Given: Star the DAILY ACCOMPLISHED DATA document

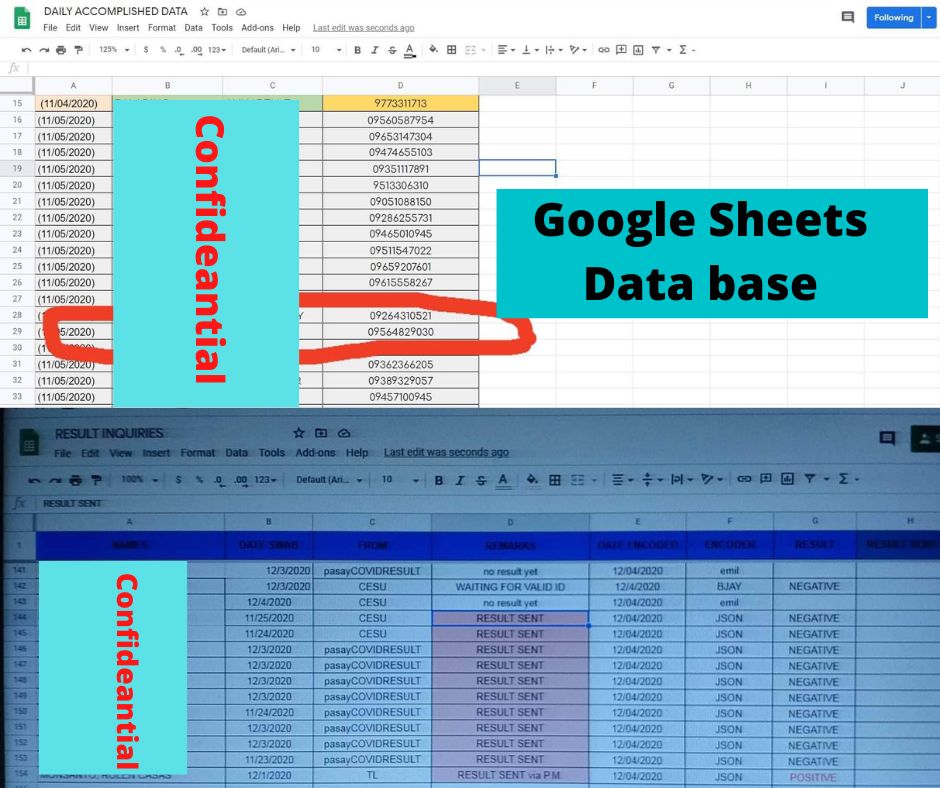Looking at the screenshot, I should tap(204, 11).
